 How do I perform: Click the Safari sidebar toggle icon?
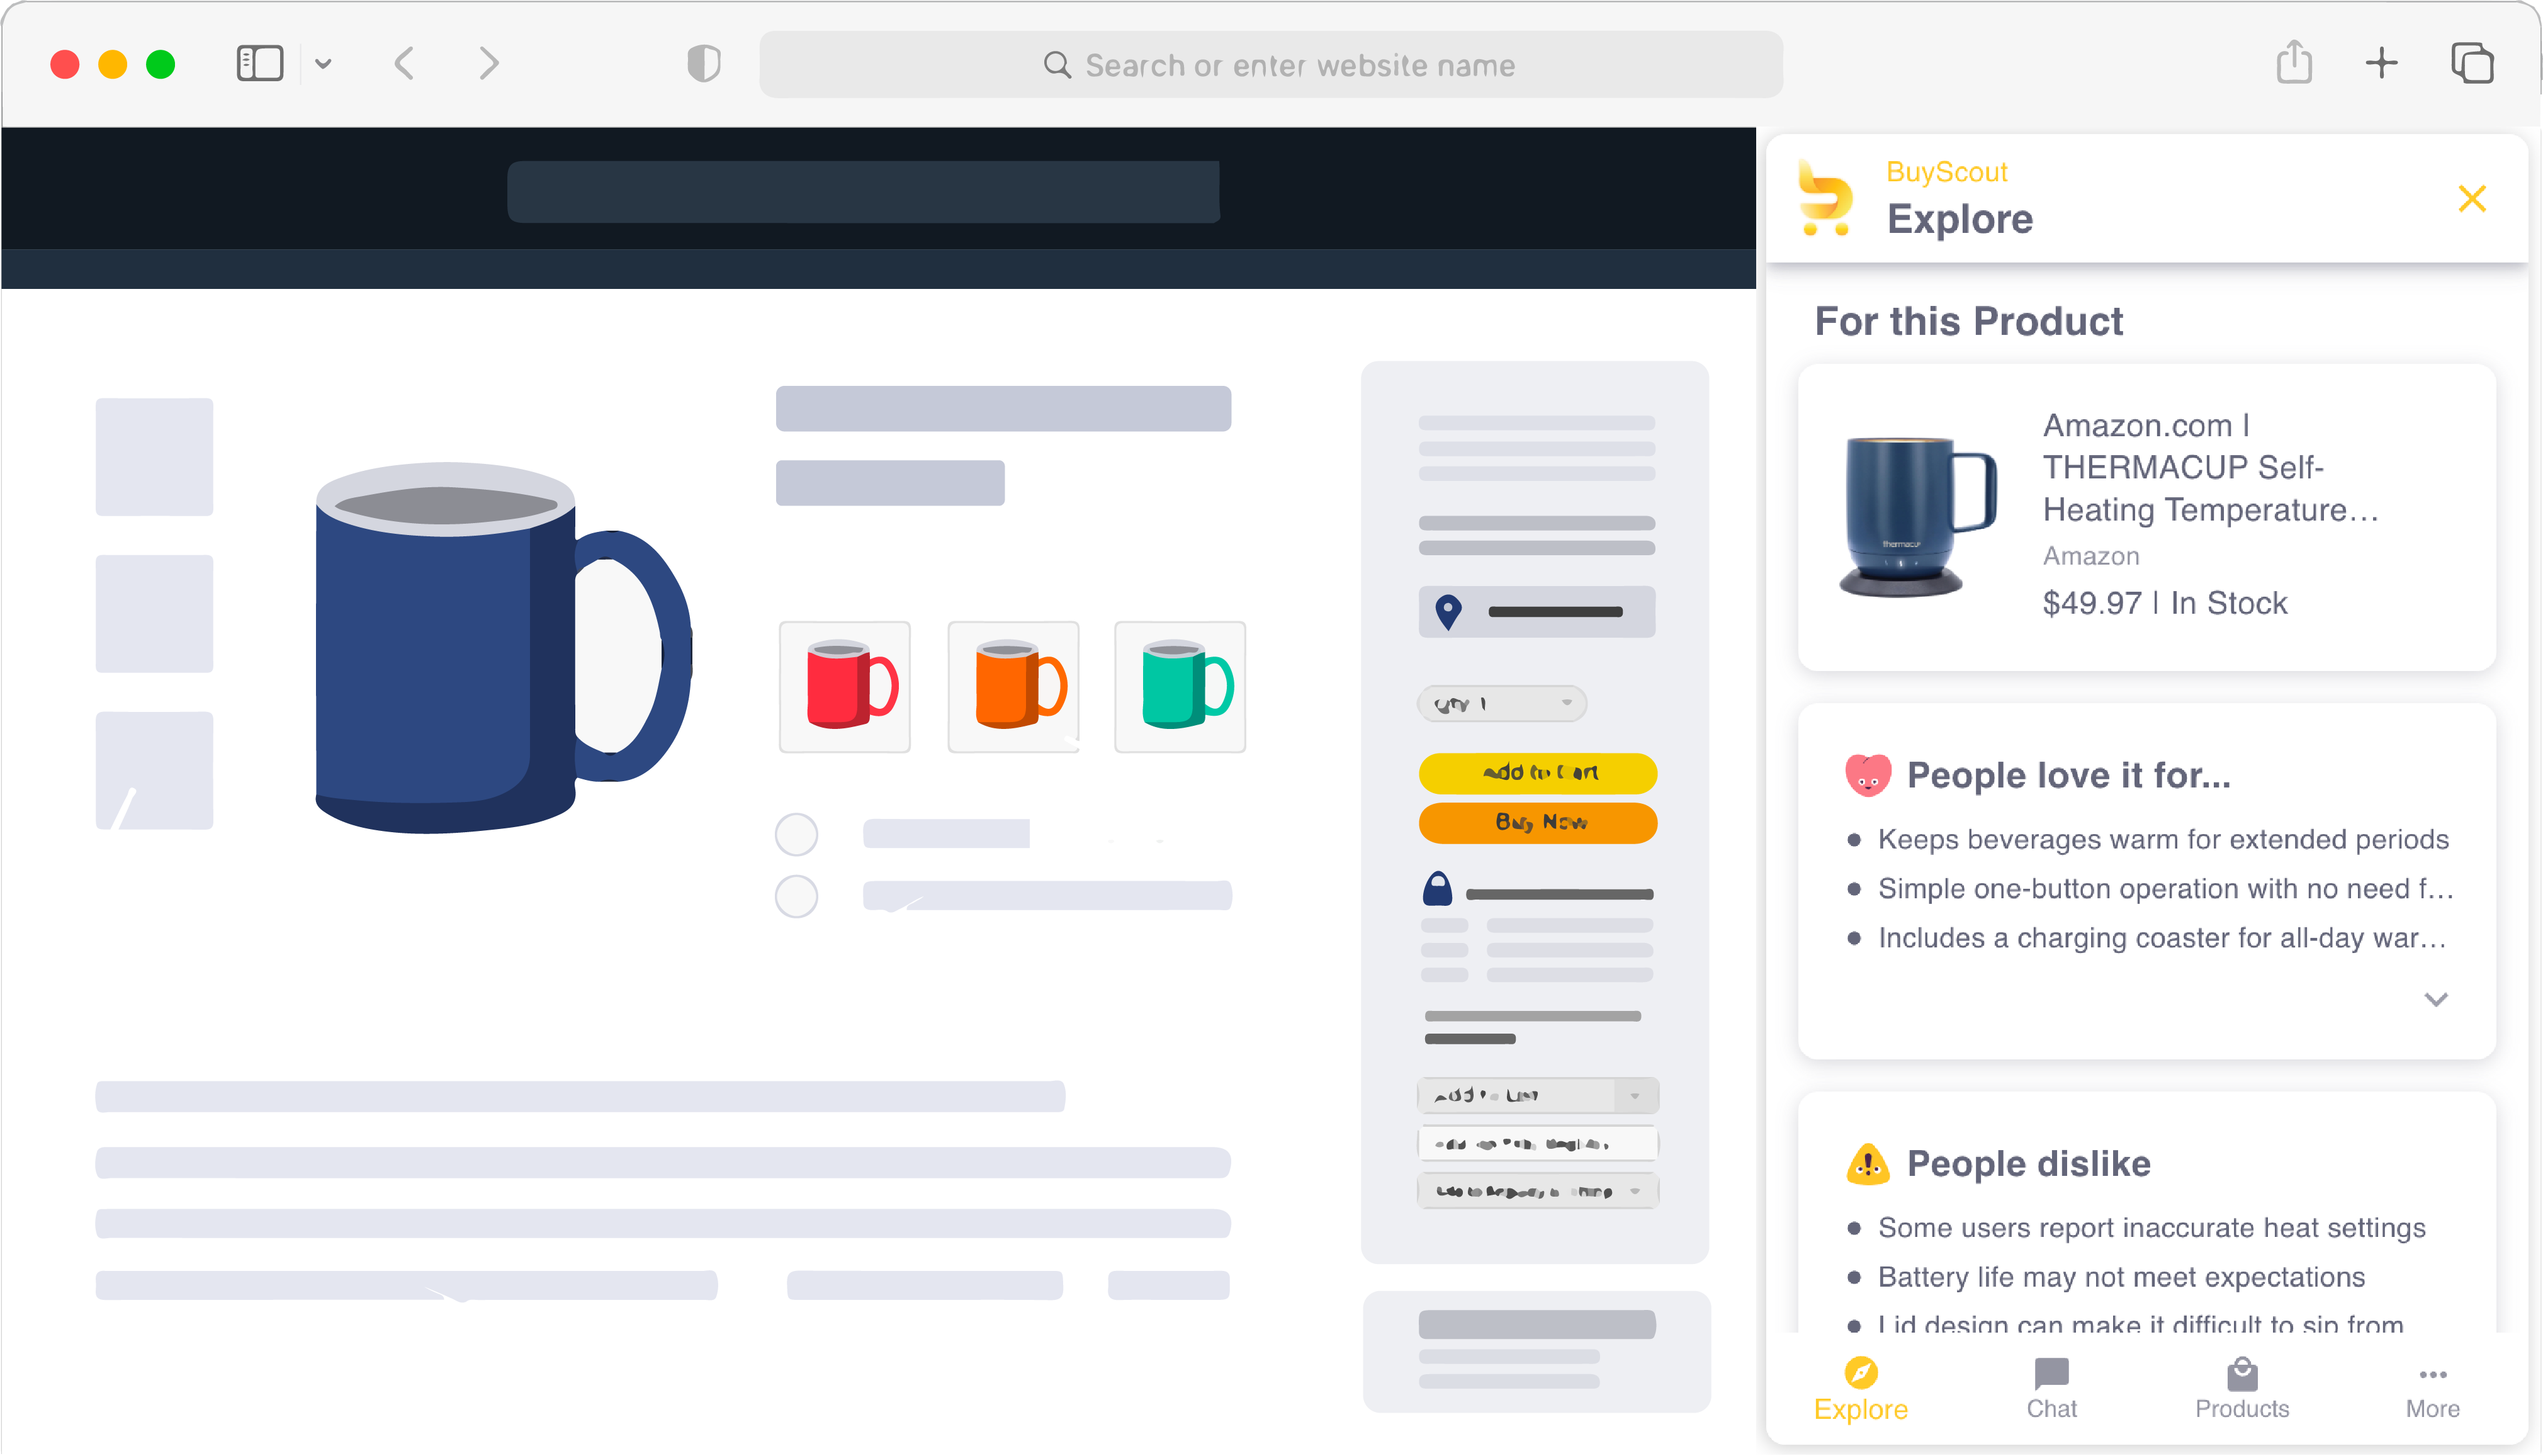pos(259,64)
